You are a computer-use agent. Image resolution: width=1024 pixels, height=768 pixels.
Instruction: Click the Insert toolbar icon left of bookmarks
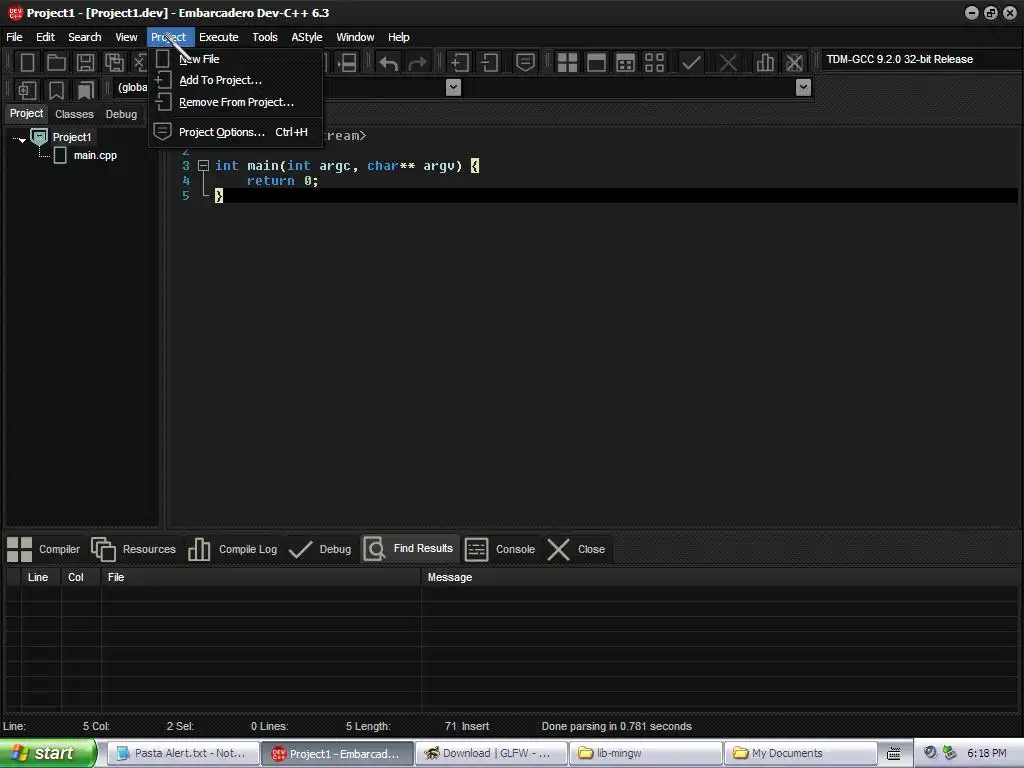point(27,89)
